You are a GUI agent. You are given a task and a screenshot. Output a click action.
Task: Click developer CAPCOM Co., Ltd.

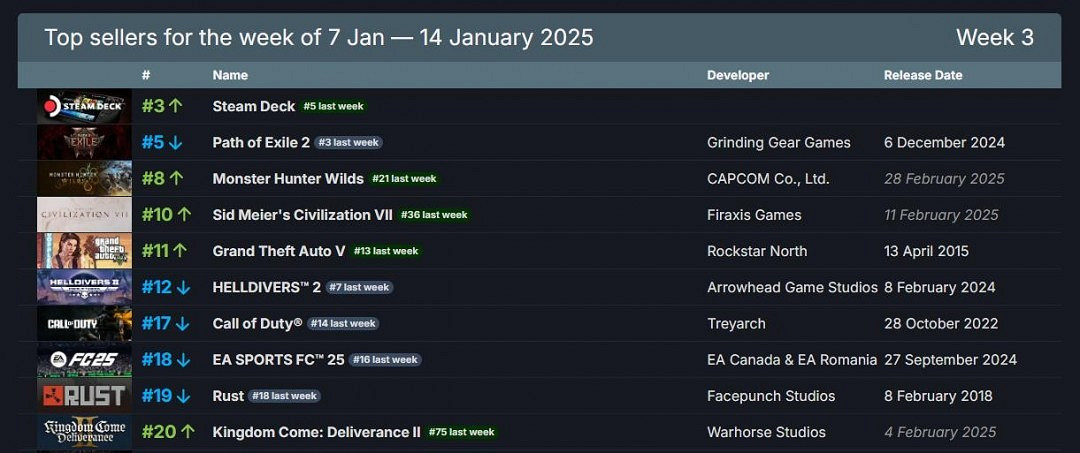tap(768, 179)
